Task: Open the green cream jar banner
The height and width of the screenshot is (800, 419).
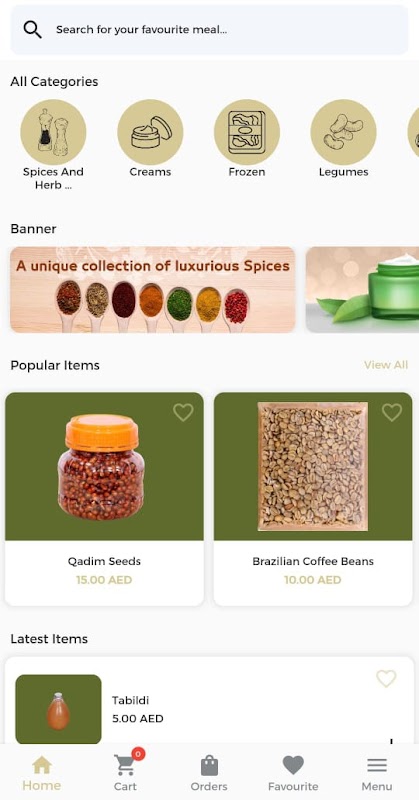Action: 362,290
